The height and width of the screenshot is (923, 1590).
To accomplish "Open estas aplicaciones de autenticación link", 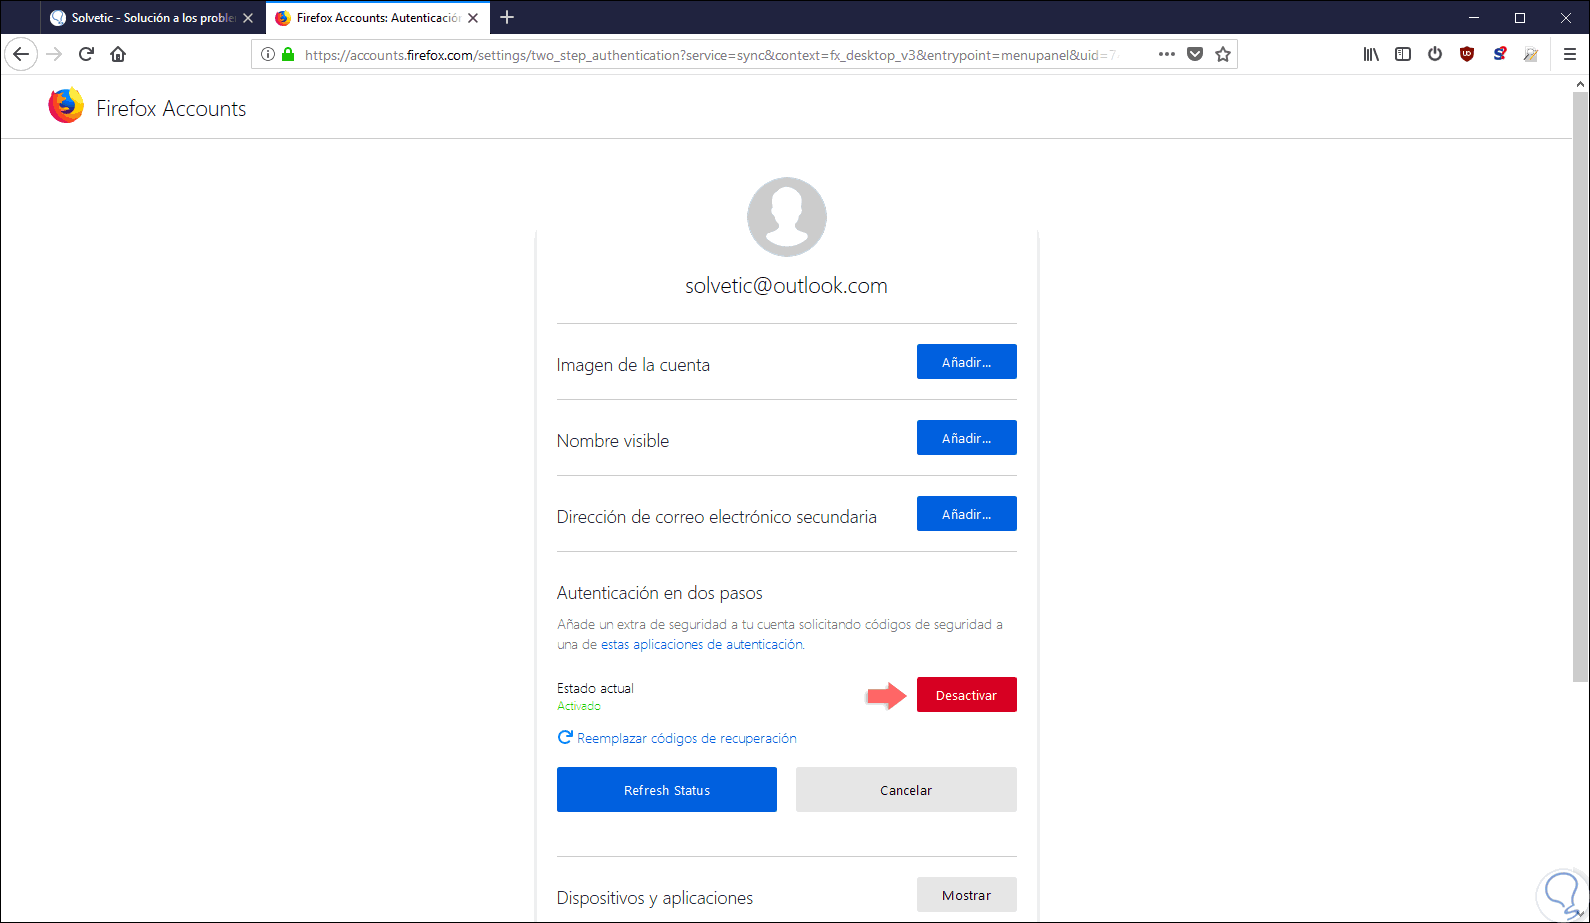I will coord(702,645).
